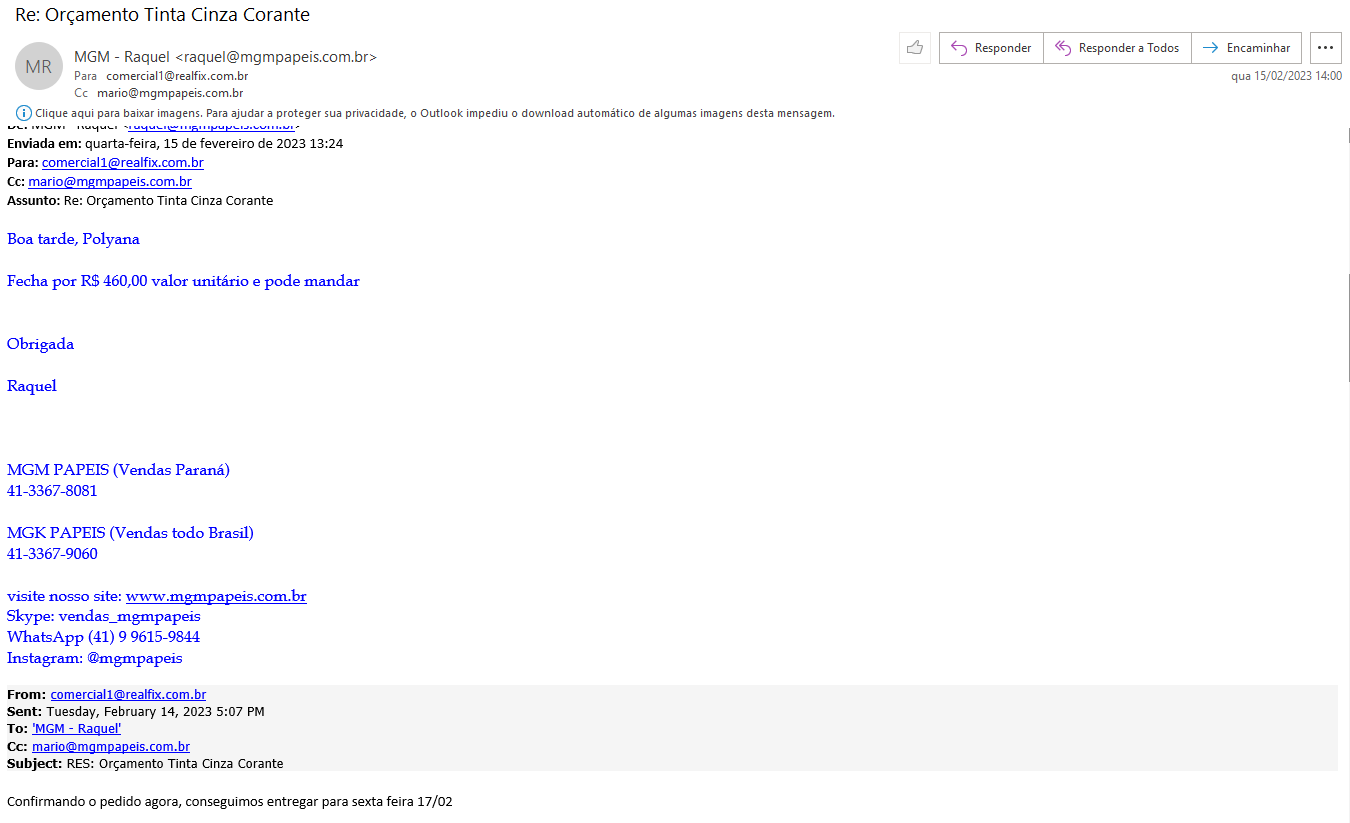Click Responder a Todos button
Screen dimensions: 1350x823
click(1117, 48)
